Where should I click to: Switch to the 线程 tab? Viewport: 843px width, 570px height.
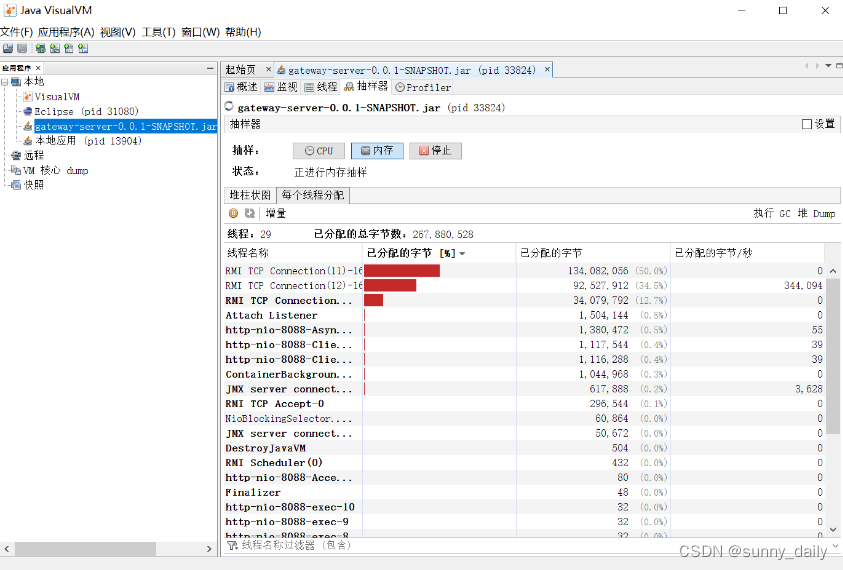click(x=321, y=87)
